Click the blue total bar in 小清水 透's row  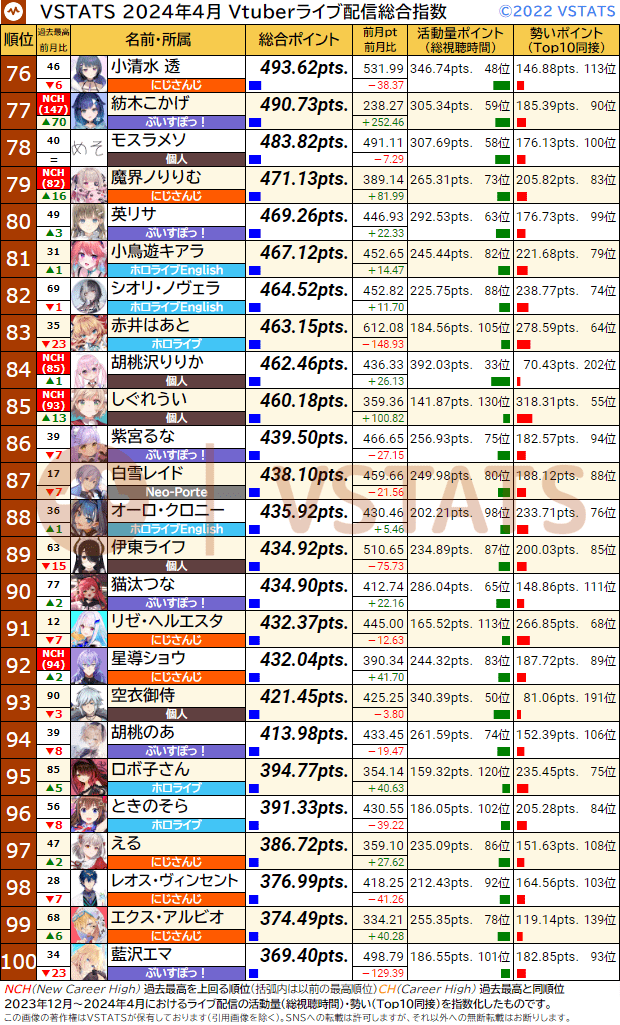pos(255,86)
